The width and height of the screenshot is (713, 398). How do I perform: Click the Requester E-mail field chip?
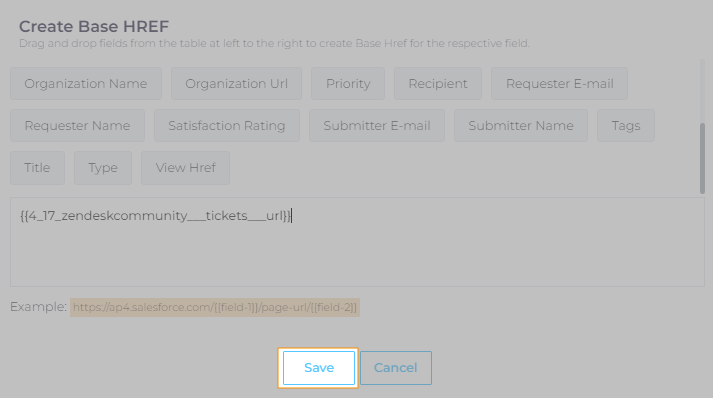[559, 84]
